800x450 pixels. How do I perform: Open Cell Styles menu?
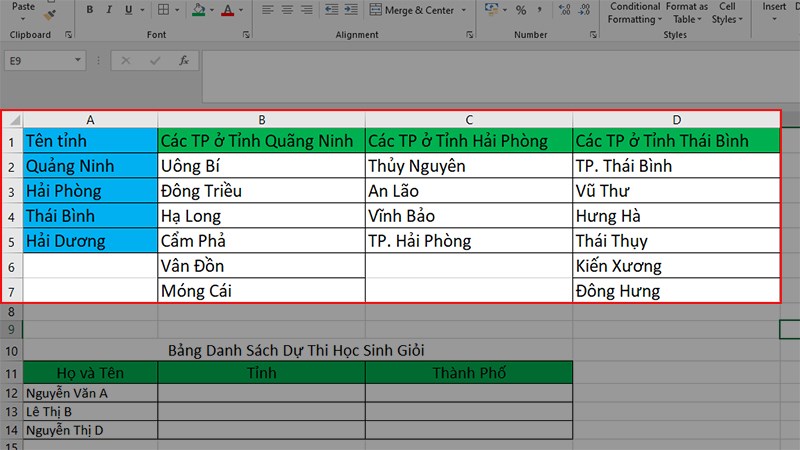(727, 13)
